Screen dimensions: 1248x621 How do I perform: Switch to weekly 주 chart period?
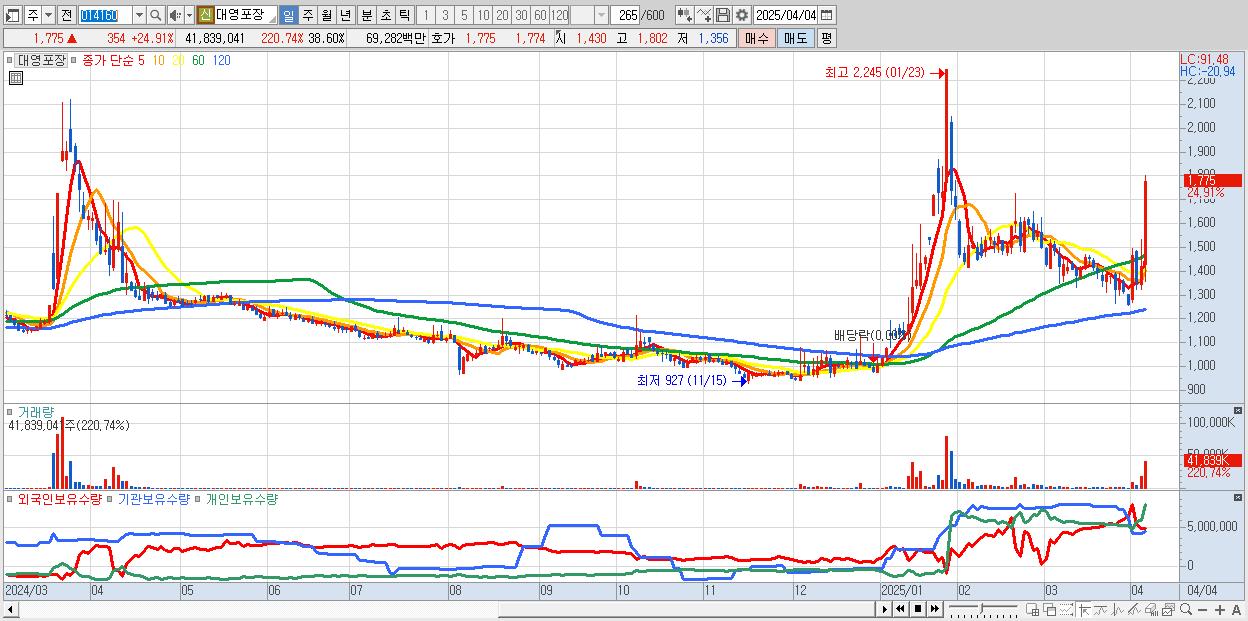(x=307, y=16)
